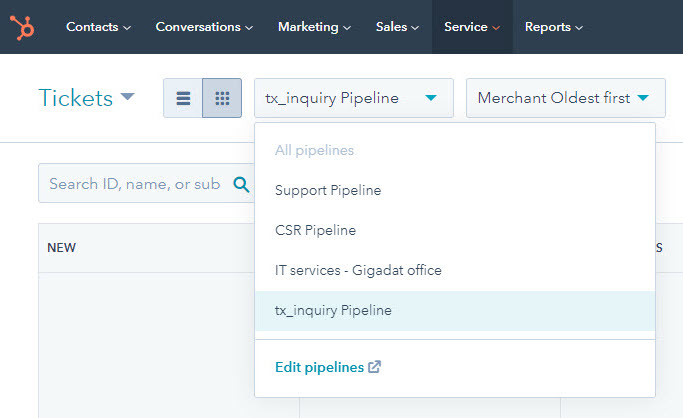The width and height of the screenshot is (683, 418).
Task: Click the HubSpot sprocket logo
Action: click(22, 27)
